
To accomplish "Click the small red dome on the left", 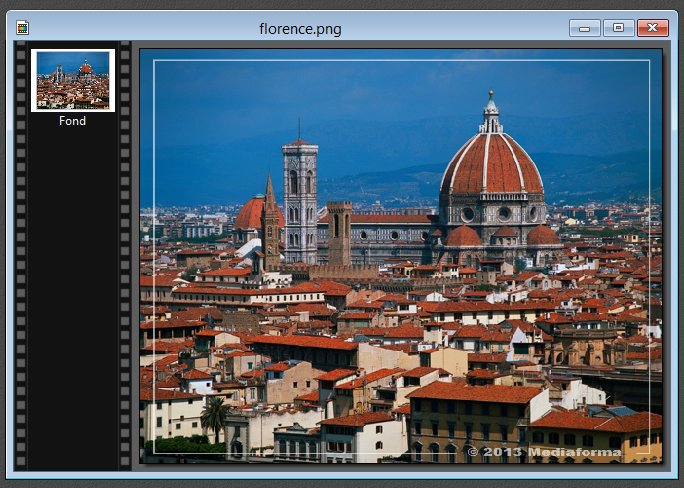I will 250,213.
